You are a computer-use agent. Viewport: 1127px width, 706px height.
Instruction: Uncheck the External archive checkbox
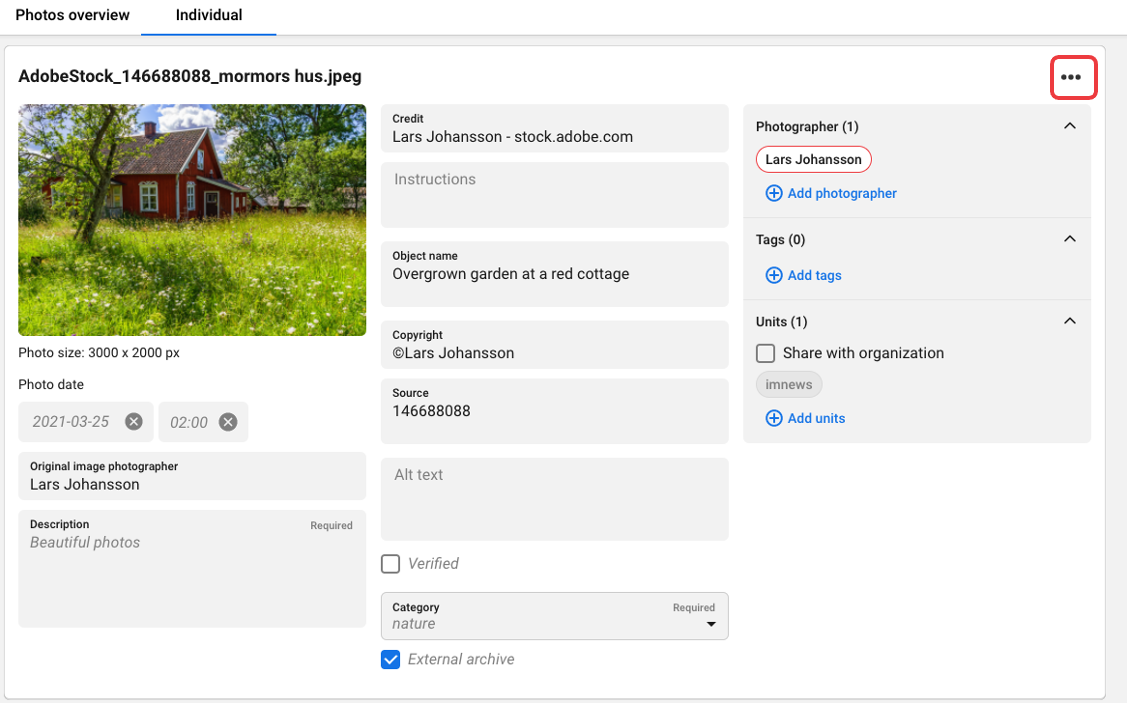click(x=391, y=660)
